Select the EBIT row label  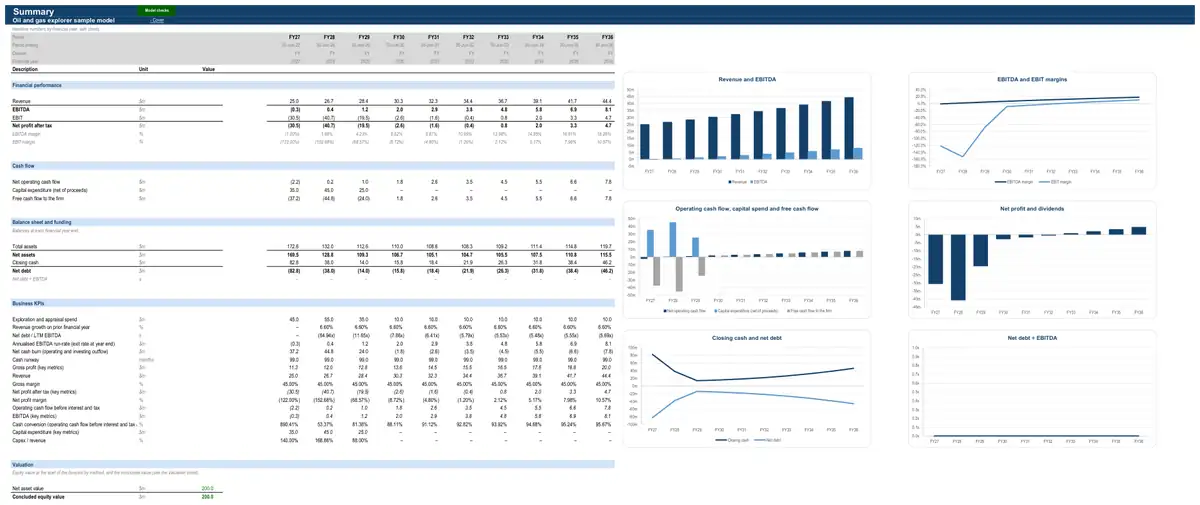(x=17, y=117)
